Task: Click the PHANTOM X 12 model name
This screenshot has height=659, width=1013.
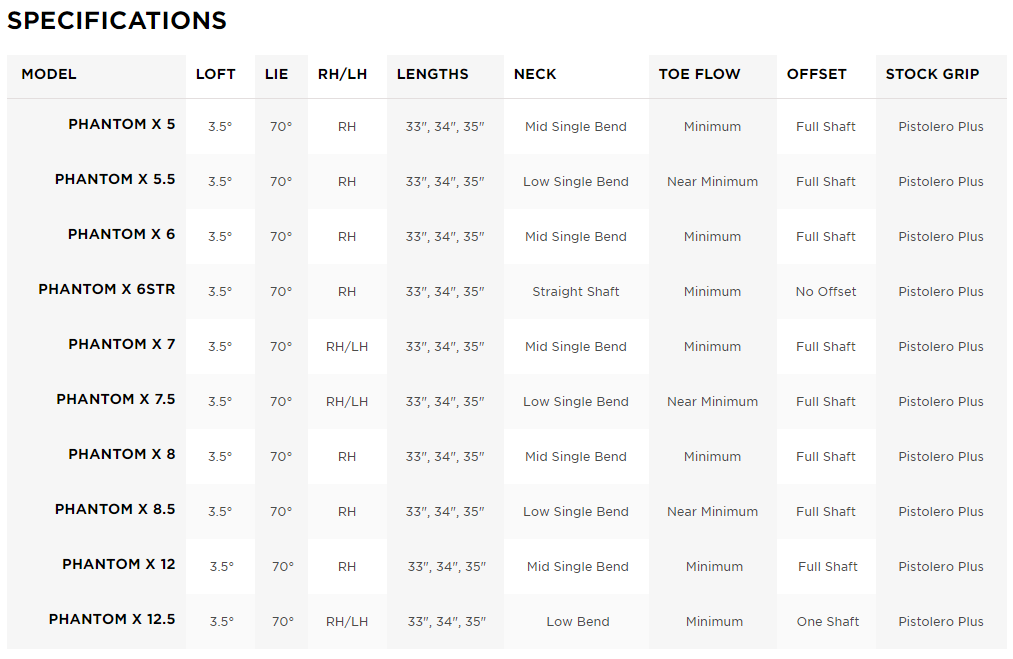Action: click(x=119, y=564)
